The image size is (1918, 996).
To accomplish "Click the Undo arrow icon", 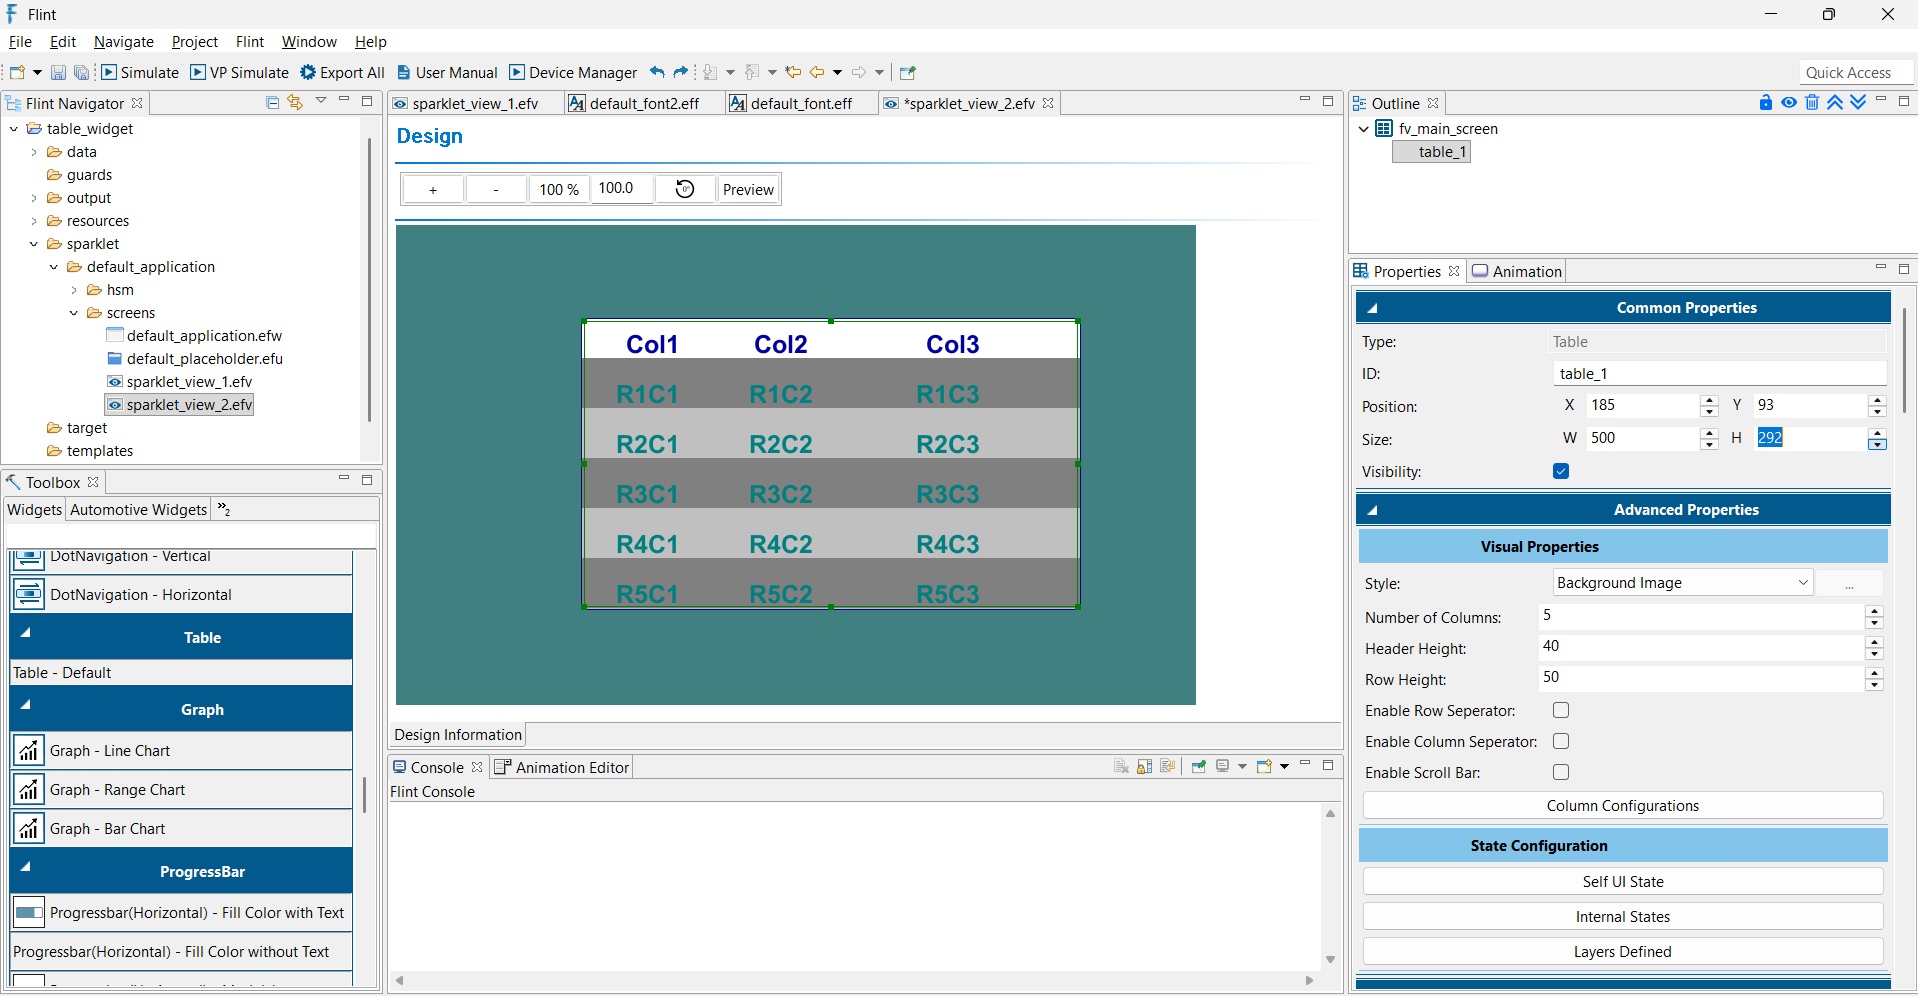I will click(657, 72).
